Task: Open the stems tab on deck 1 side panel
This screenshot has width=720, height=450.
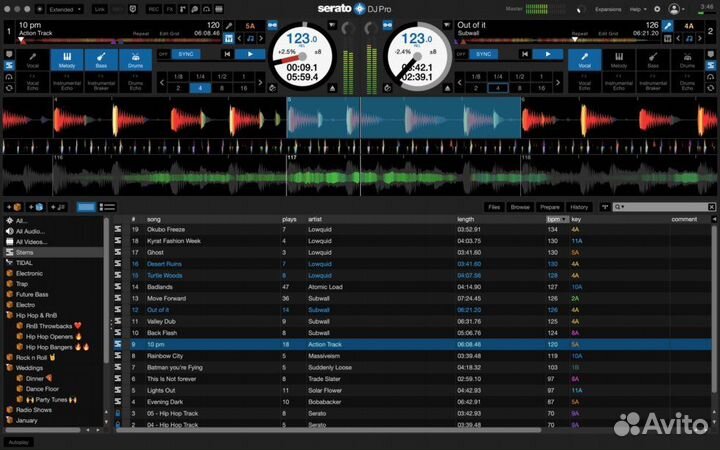Action: 9,65
